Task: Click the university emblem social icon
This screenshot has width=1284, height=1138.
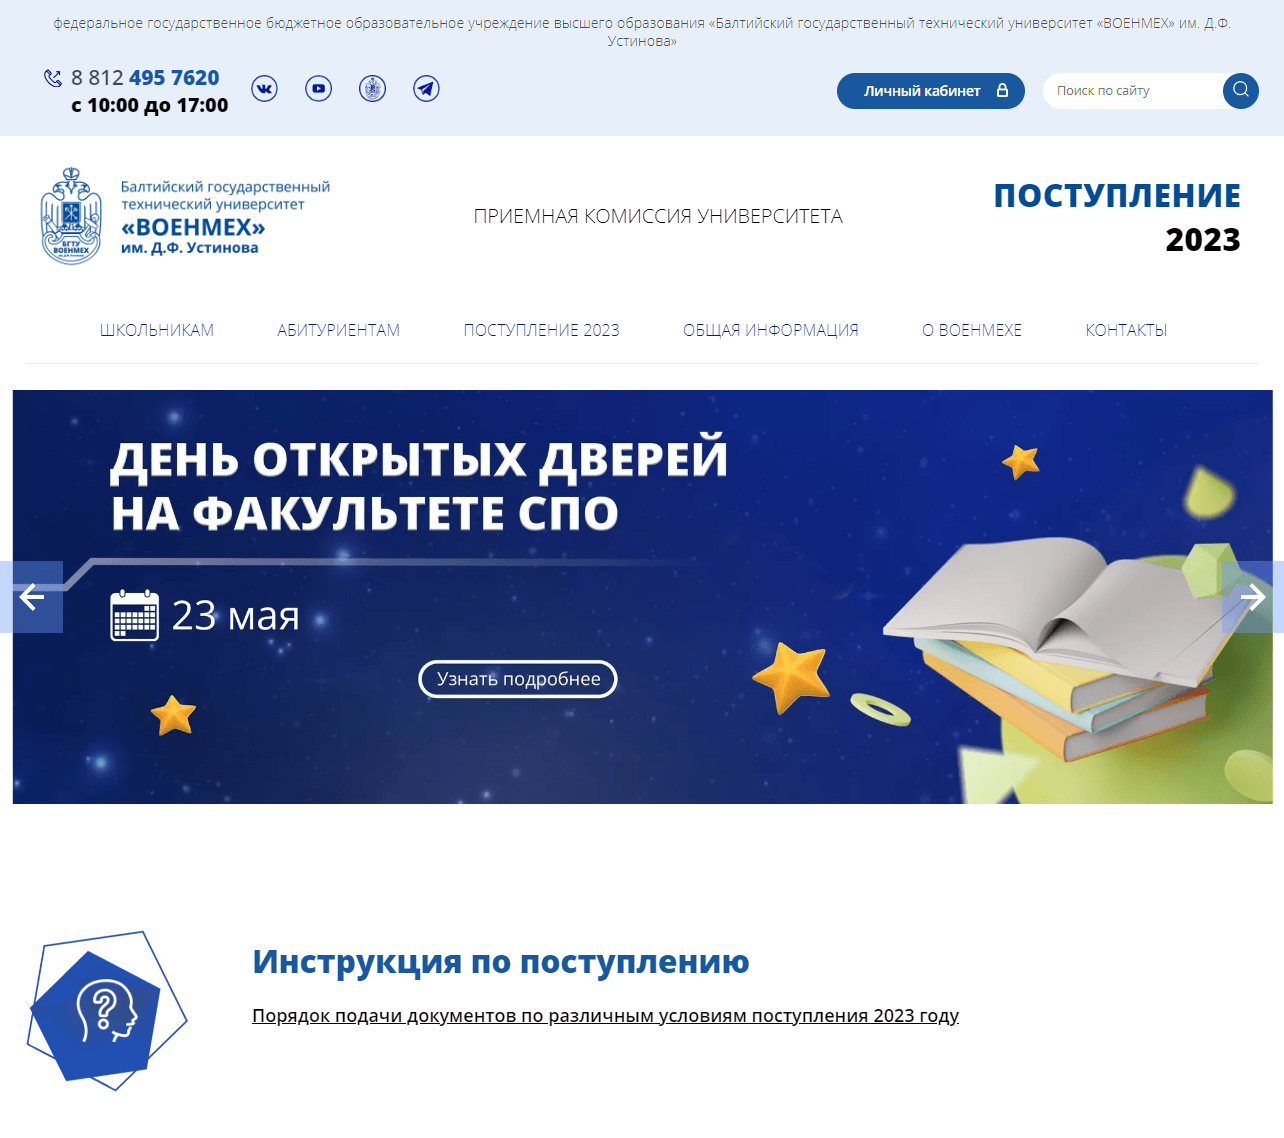Action: pos(372,88)
